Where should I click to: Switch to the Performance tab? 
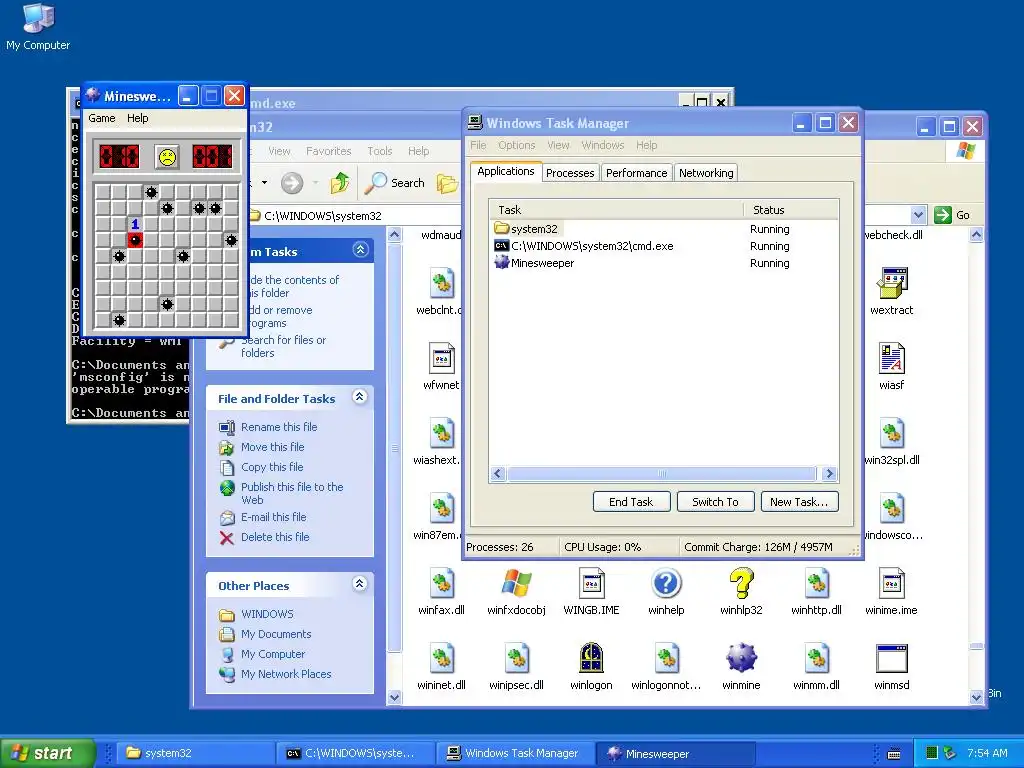[x=637, y=173]
